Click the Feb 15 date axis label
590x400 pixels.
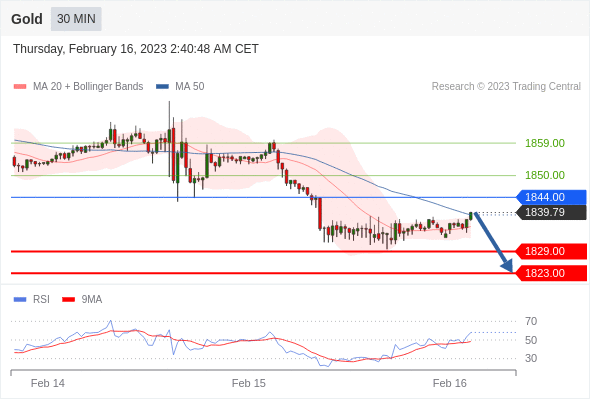tap(249, 383)
